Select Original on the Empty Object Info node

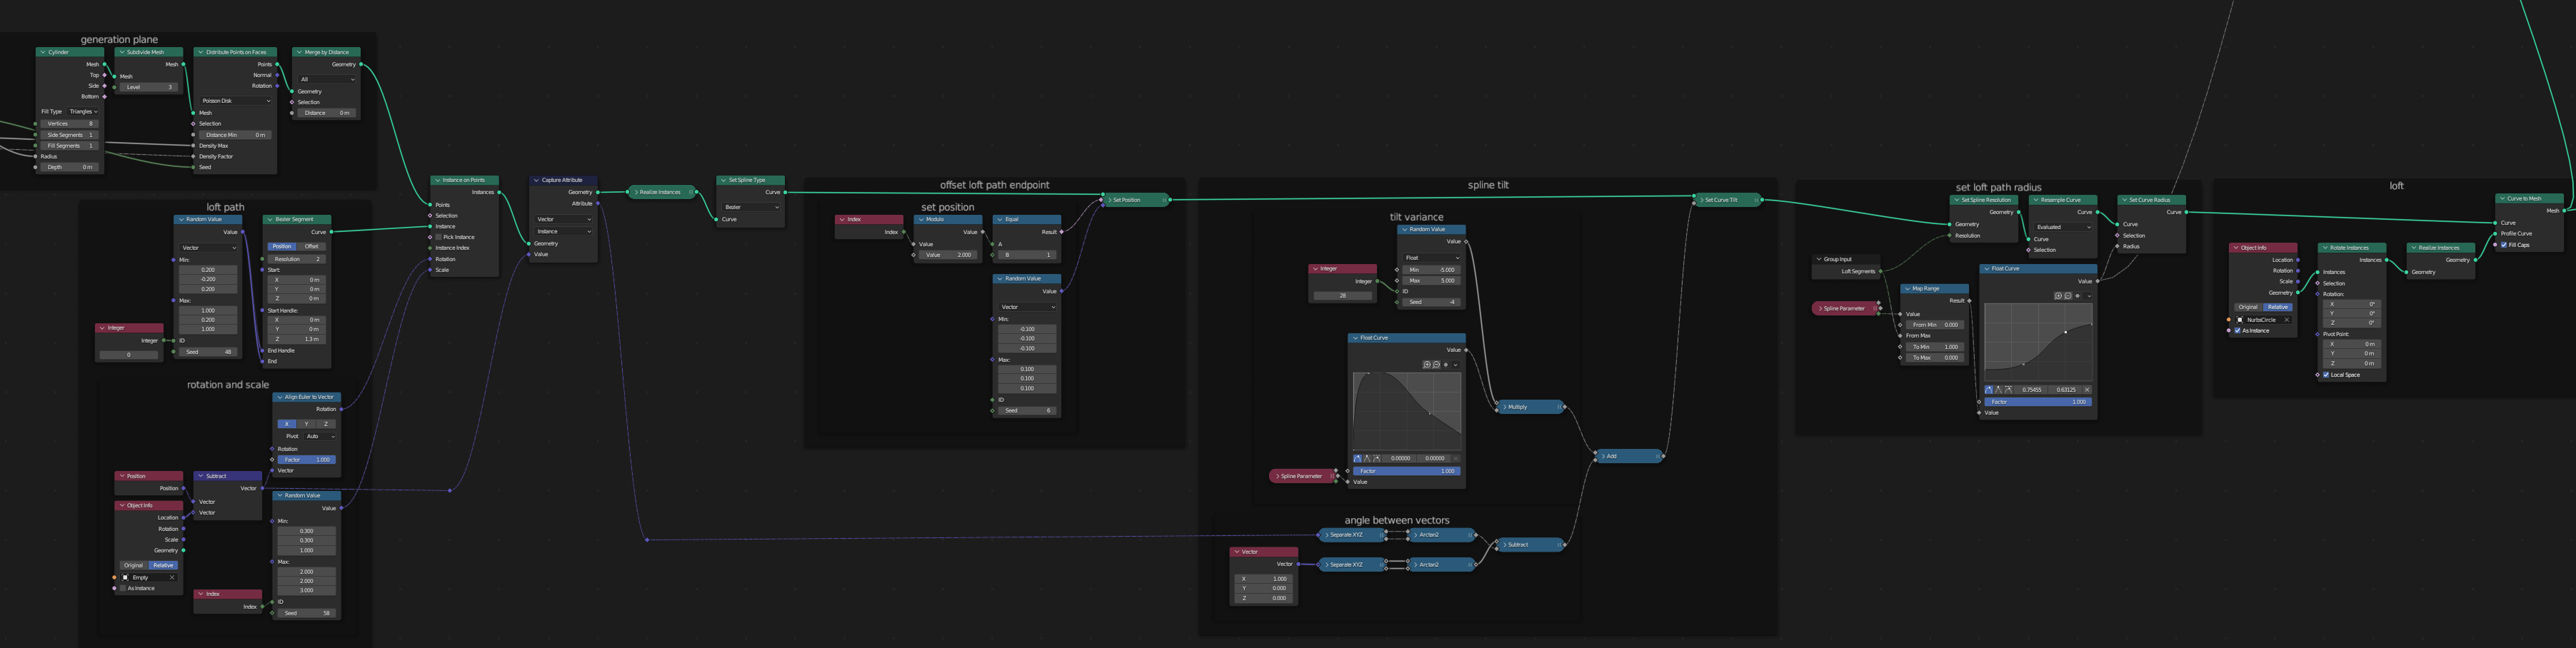click(134, 565)
